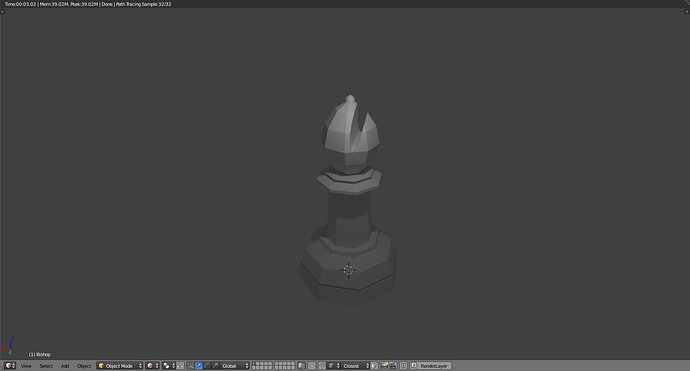Click the second layer block grid
This screenshot has width=690, height=371.
[x=284, y=366]
